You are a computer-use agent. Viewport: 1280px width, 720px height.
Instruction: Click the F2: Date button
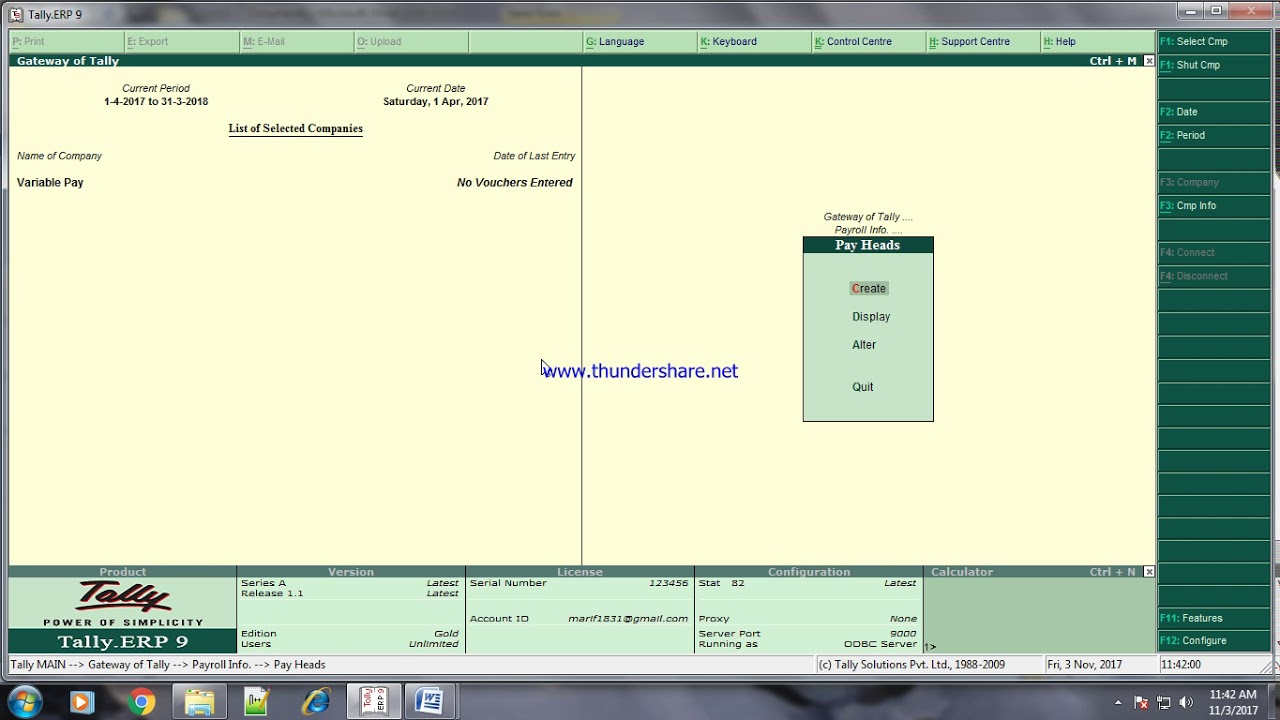coord(1213,112)
